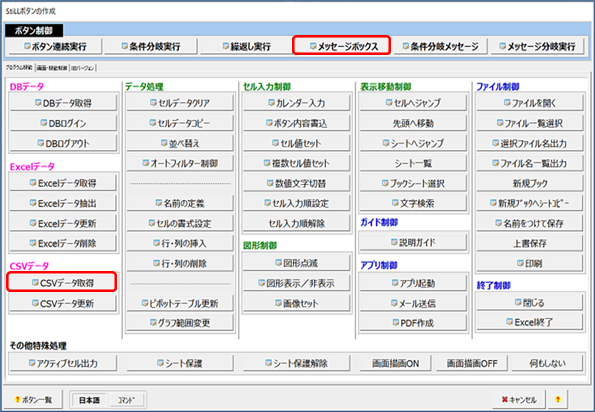The image size is (595, 412).
Task: Choose the メッセージボックス button
Action: pyautogui.click(x=342, y=46)
